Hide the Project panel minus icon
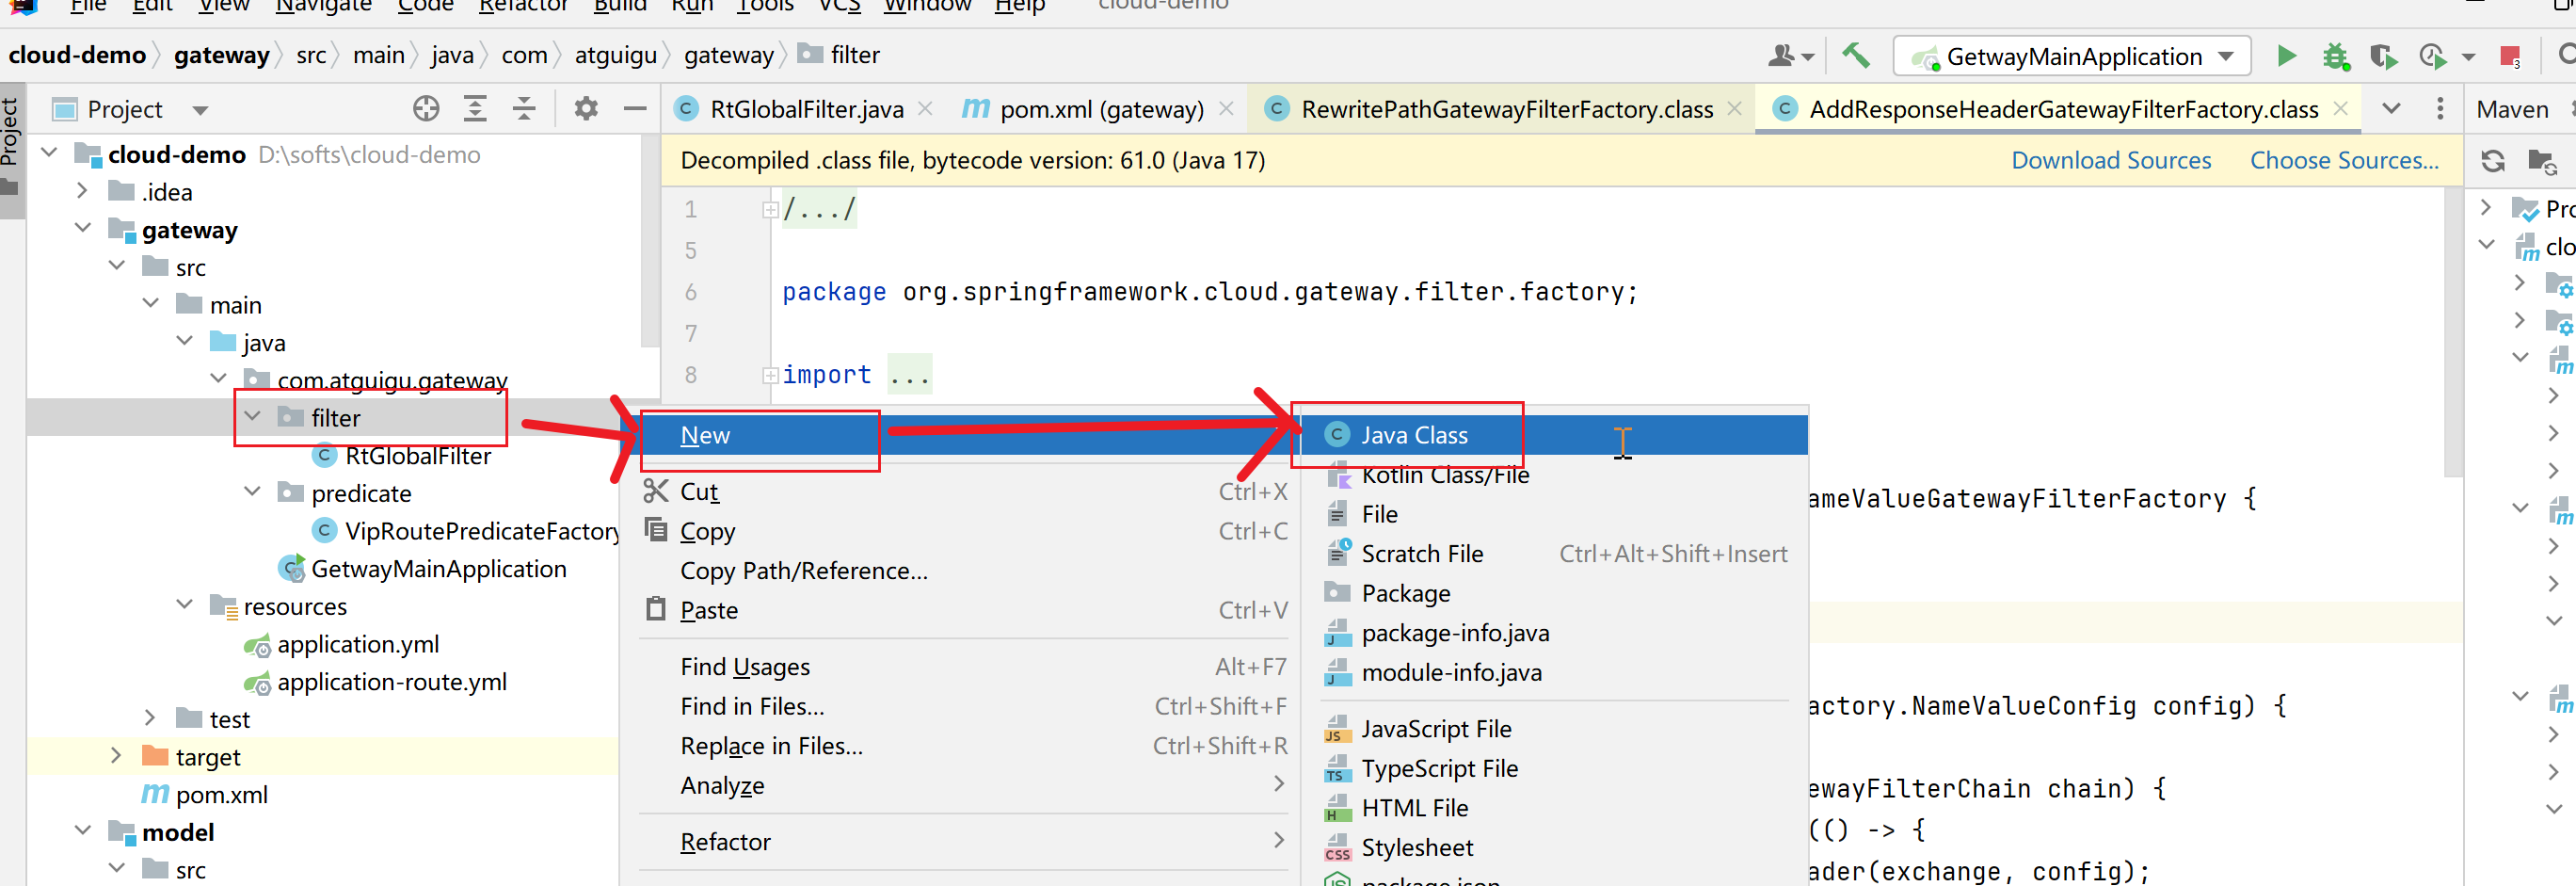This screenshot has height=886, width=2576. pos(635,109)
